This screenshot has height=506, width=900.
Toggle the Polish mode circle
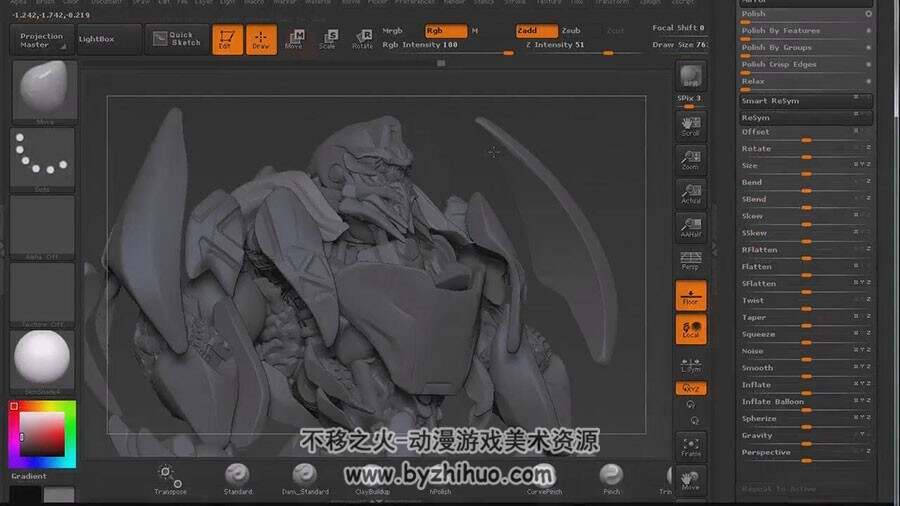868,14
